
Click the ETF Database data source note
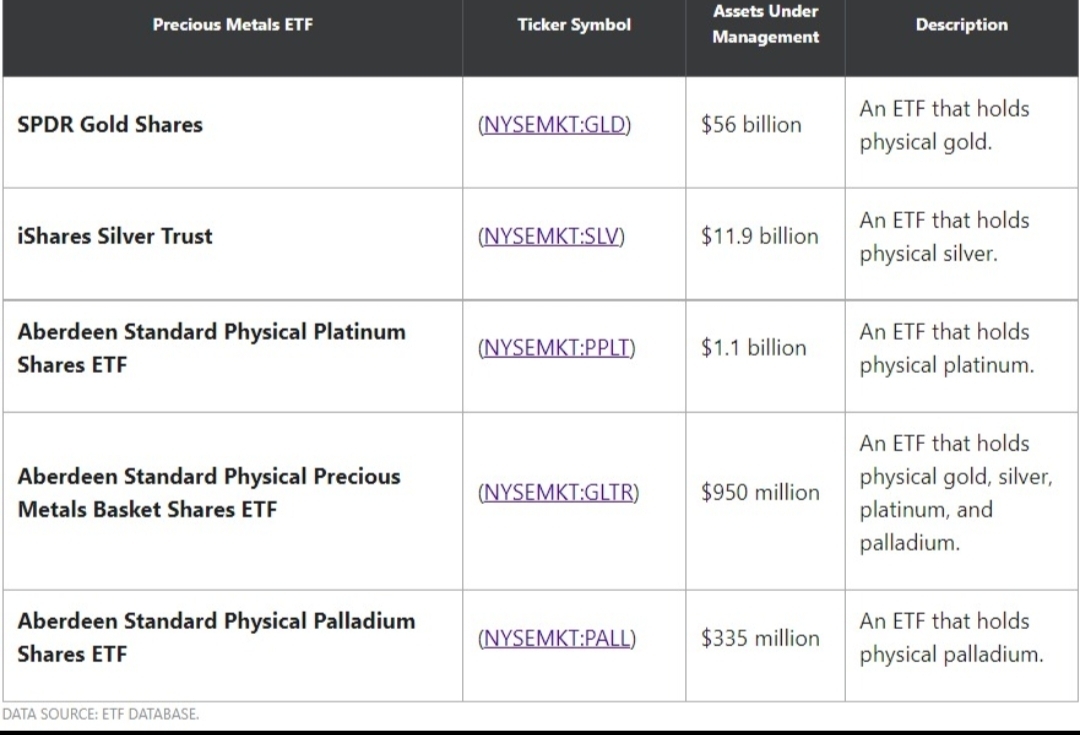coord(100,714)
